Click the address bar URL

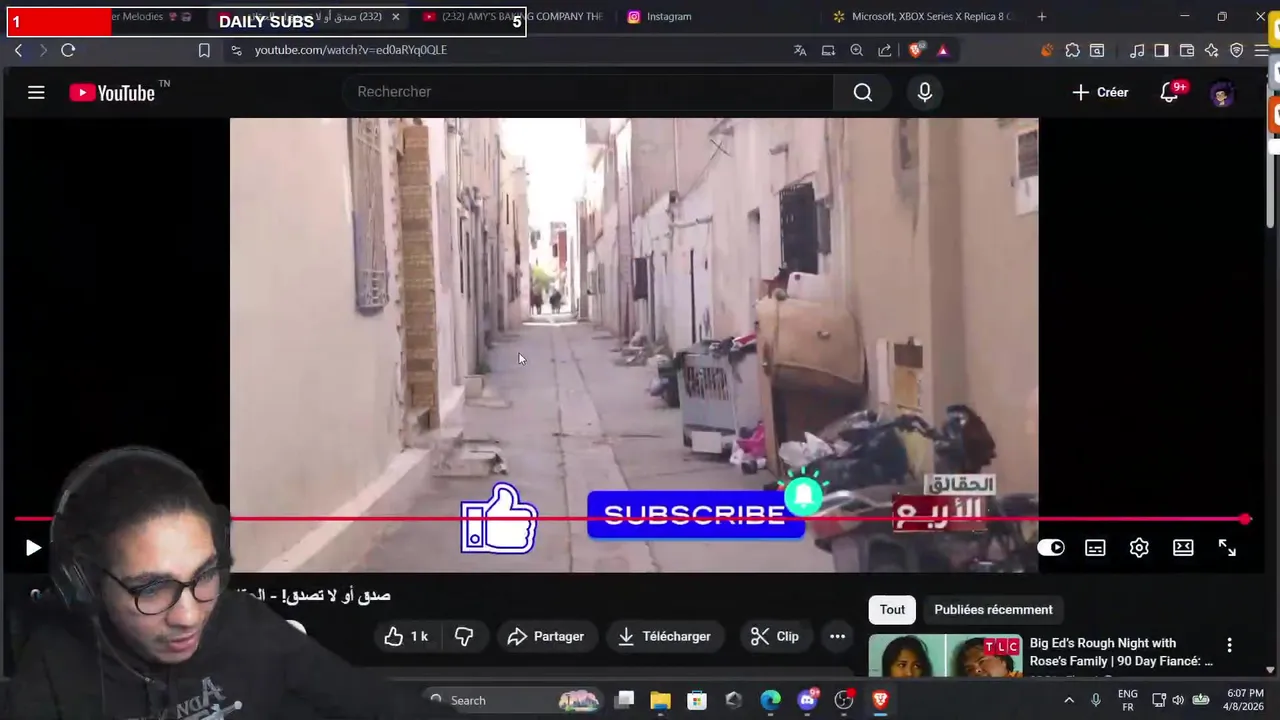351,50
